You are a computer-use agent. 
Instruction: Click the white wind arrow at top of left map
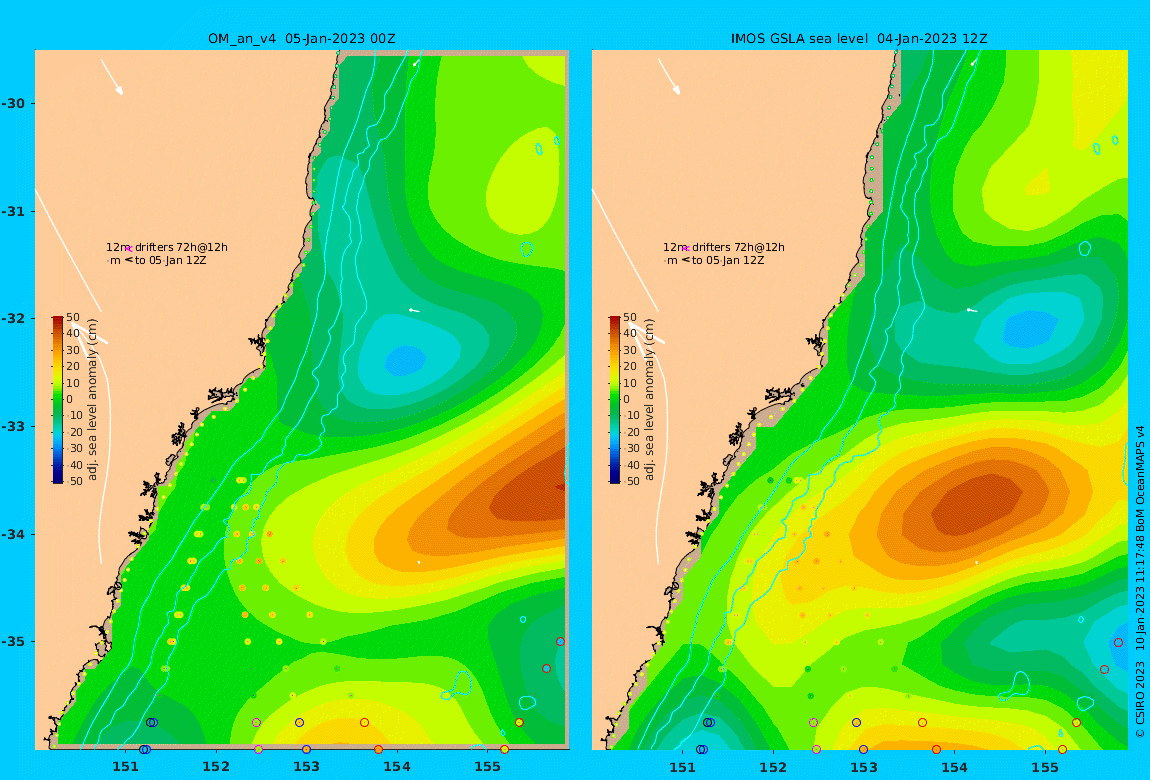[x=111, y=77]
